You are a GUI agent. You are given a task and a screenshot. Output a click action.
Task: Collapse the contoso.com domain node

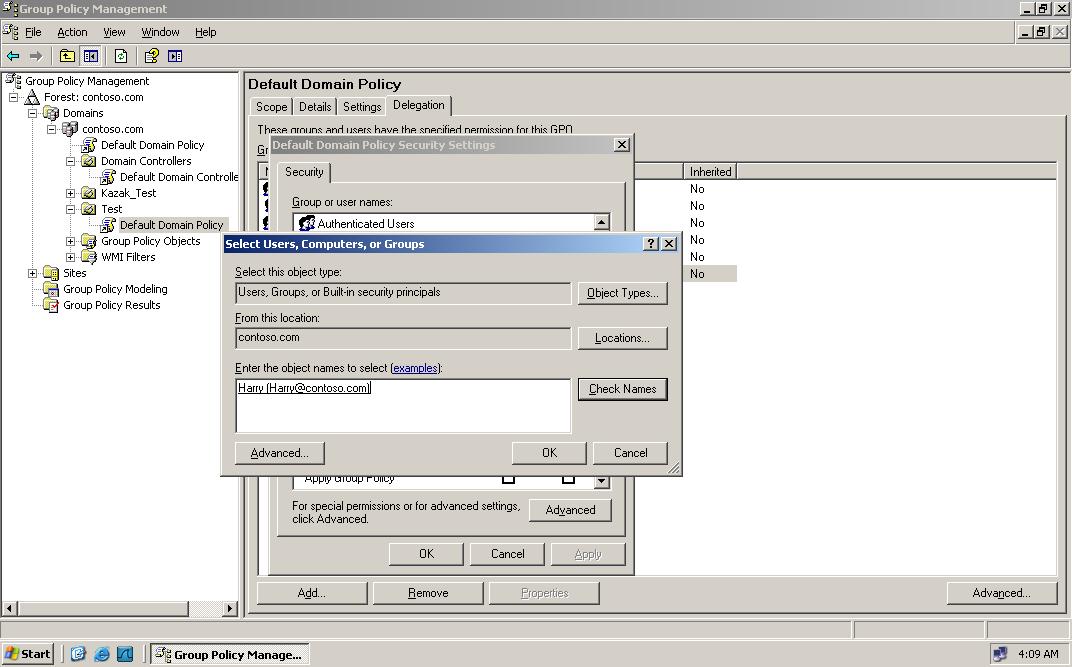tap(51, 128)
